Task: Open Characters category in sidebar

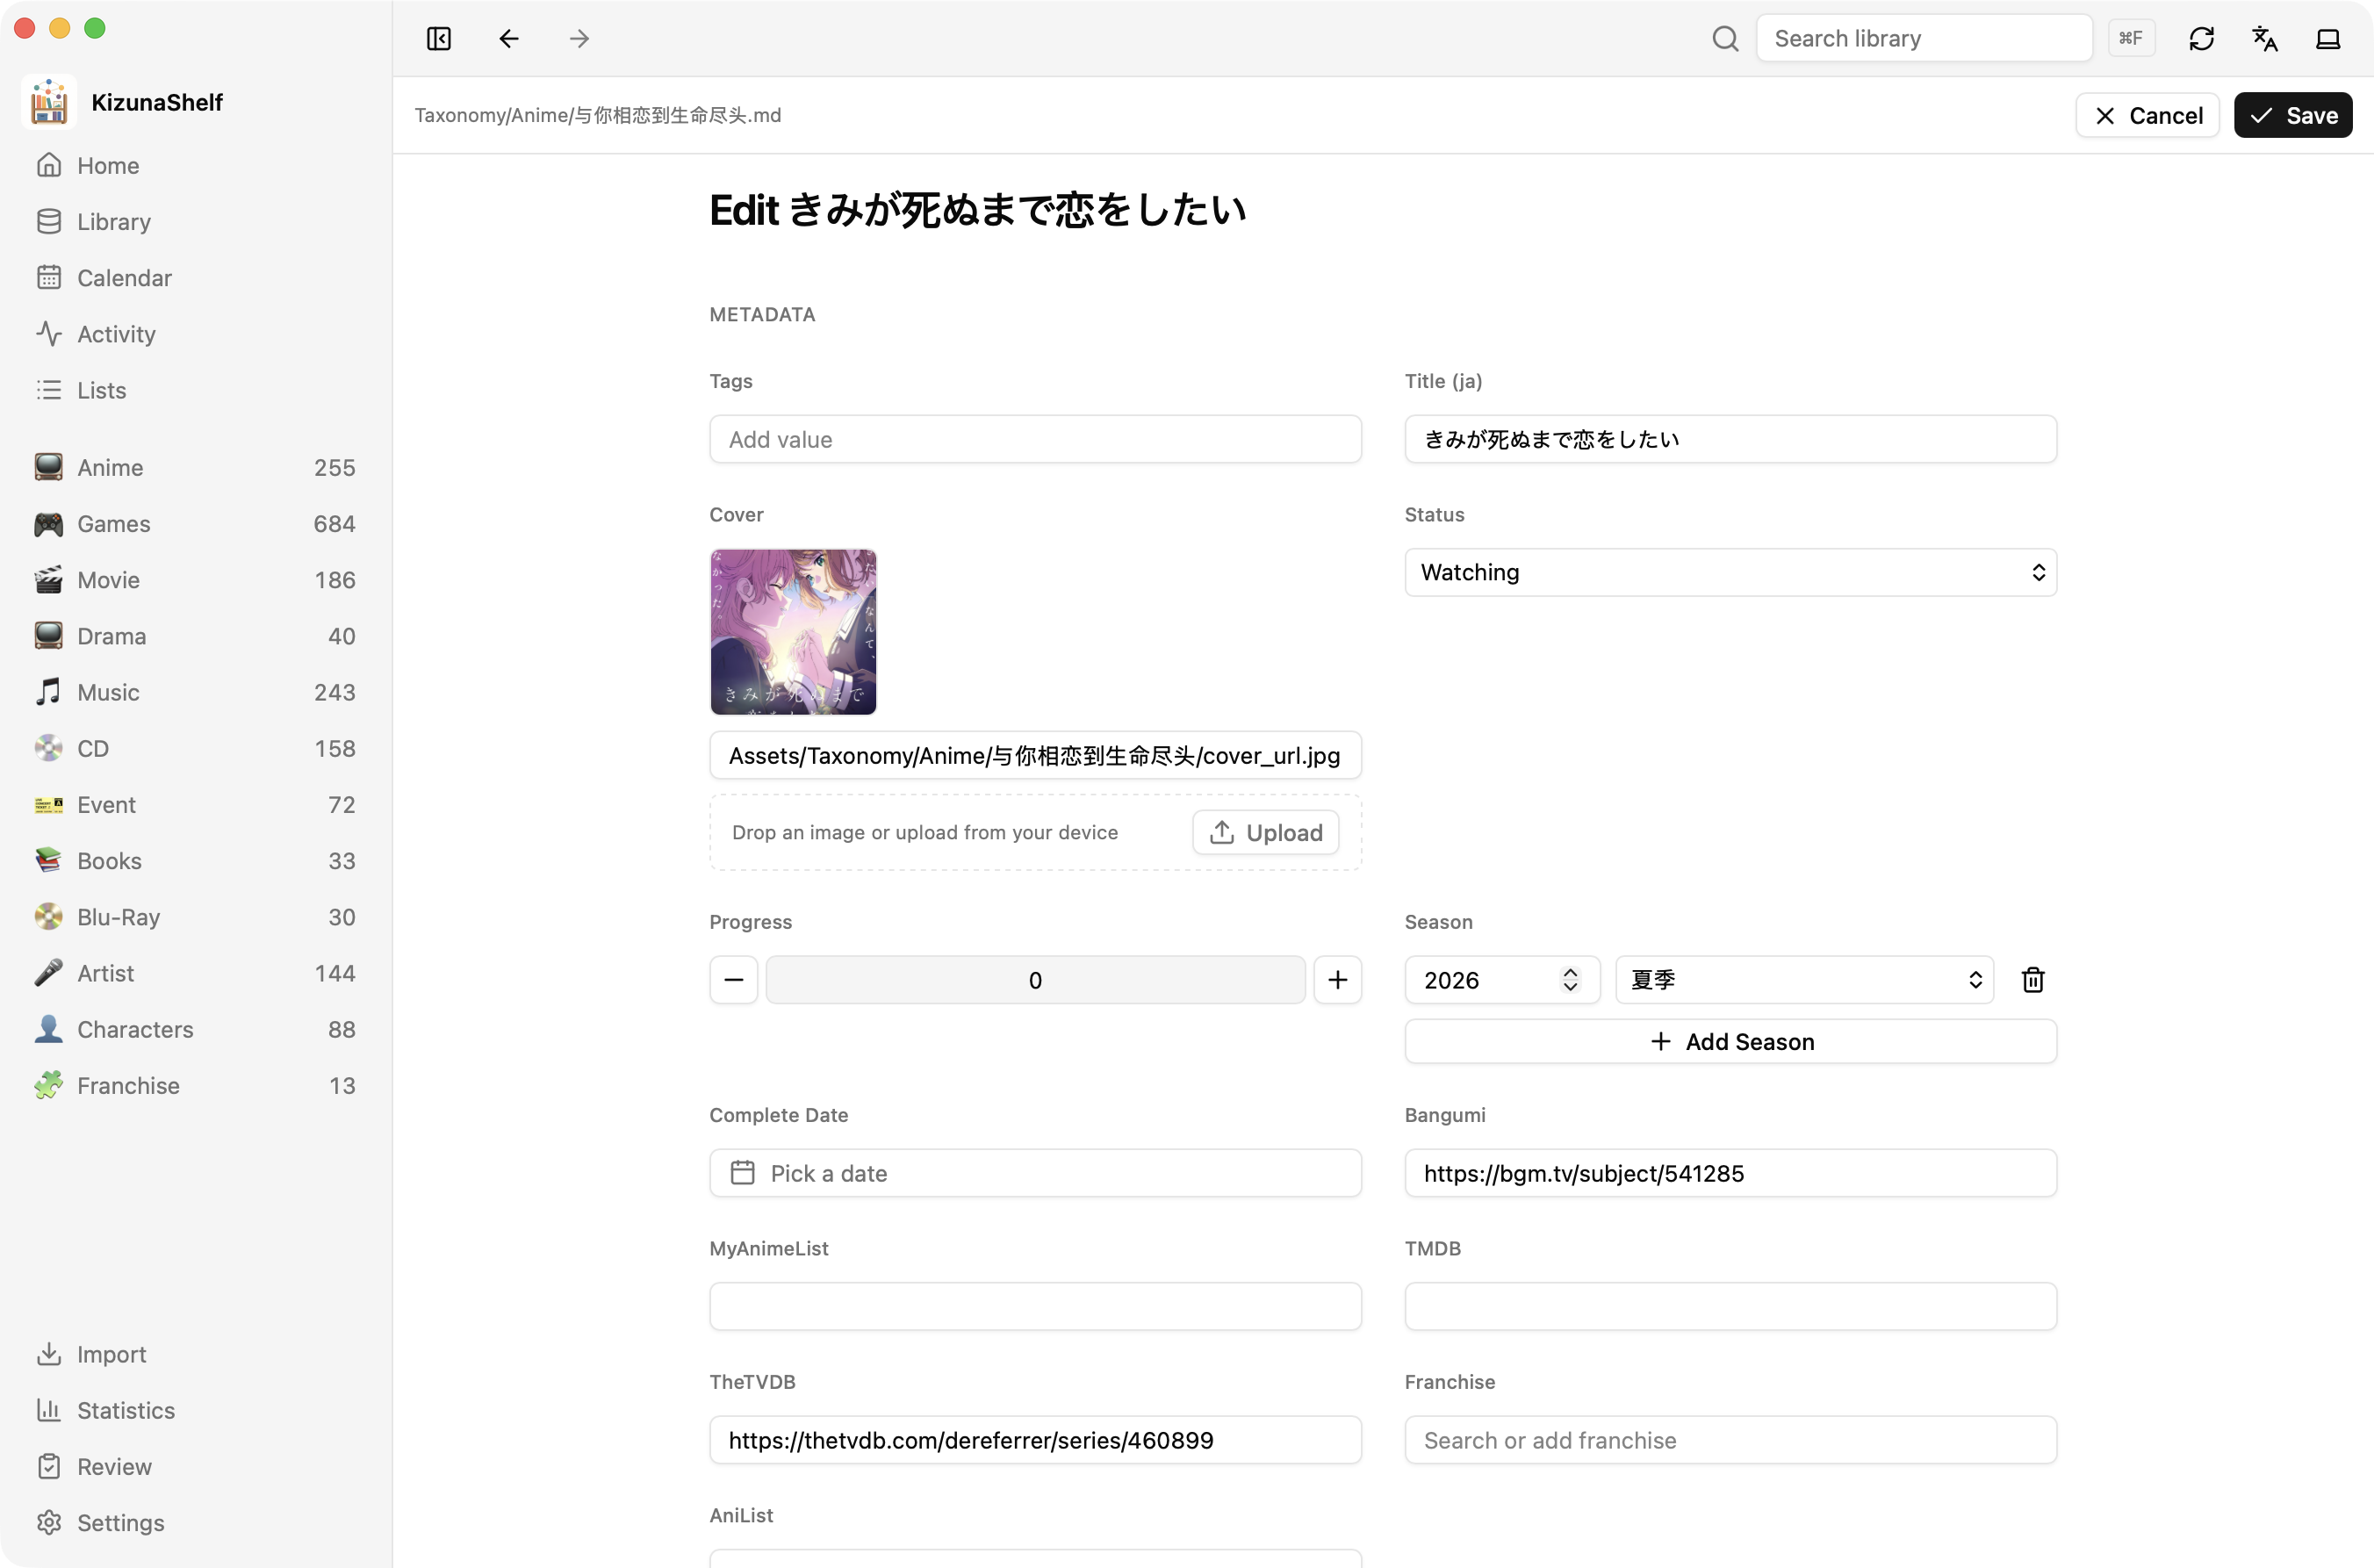Action: 195,1029
